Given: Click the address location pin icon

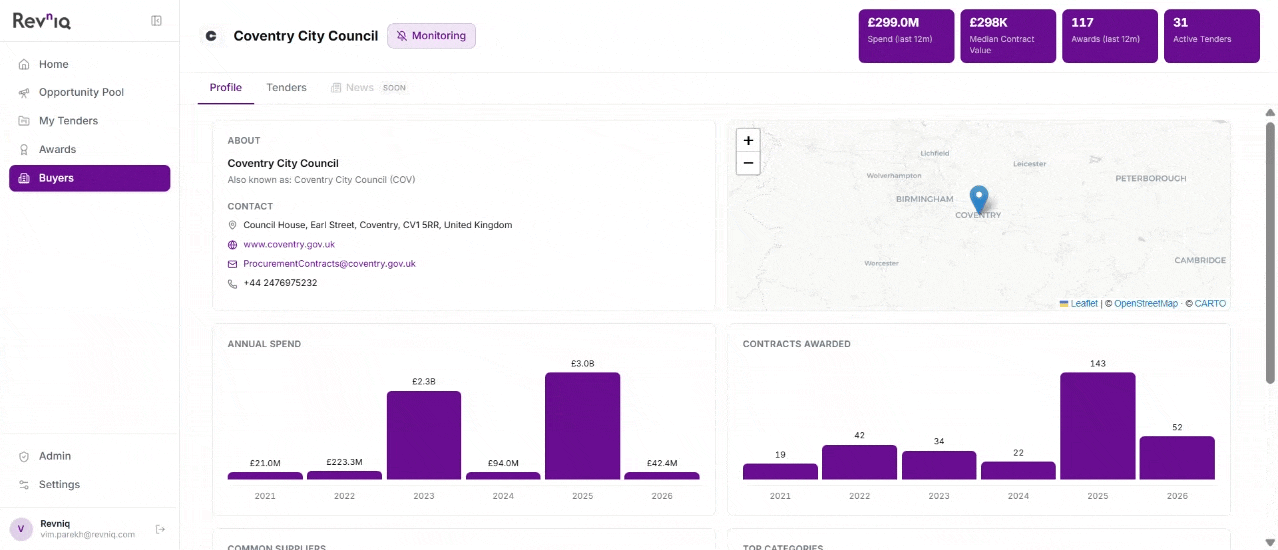Looking at the screenshot, I should point(233,225).
